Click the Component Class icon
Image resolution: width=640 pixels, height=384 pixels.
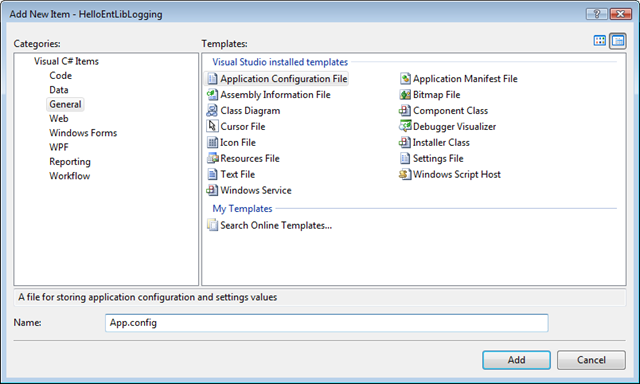404,111
